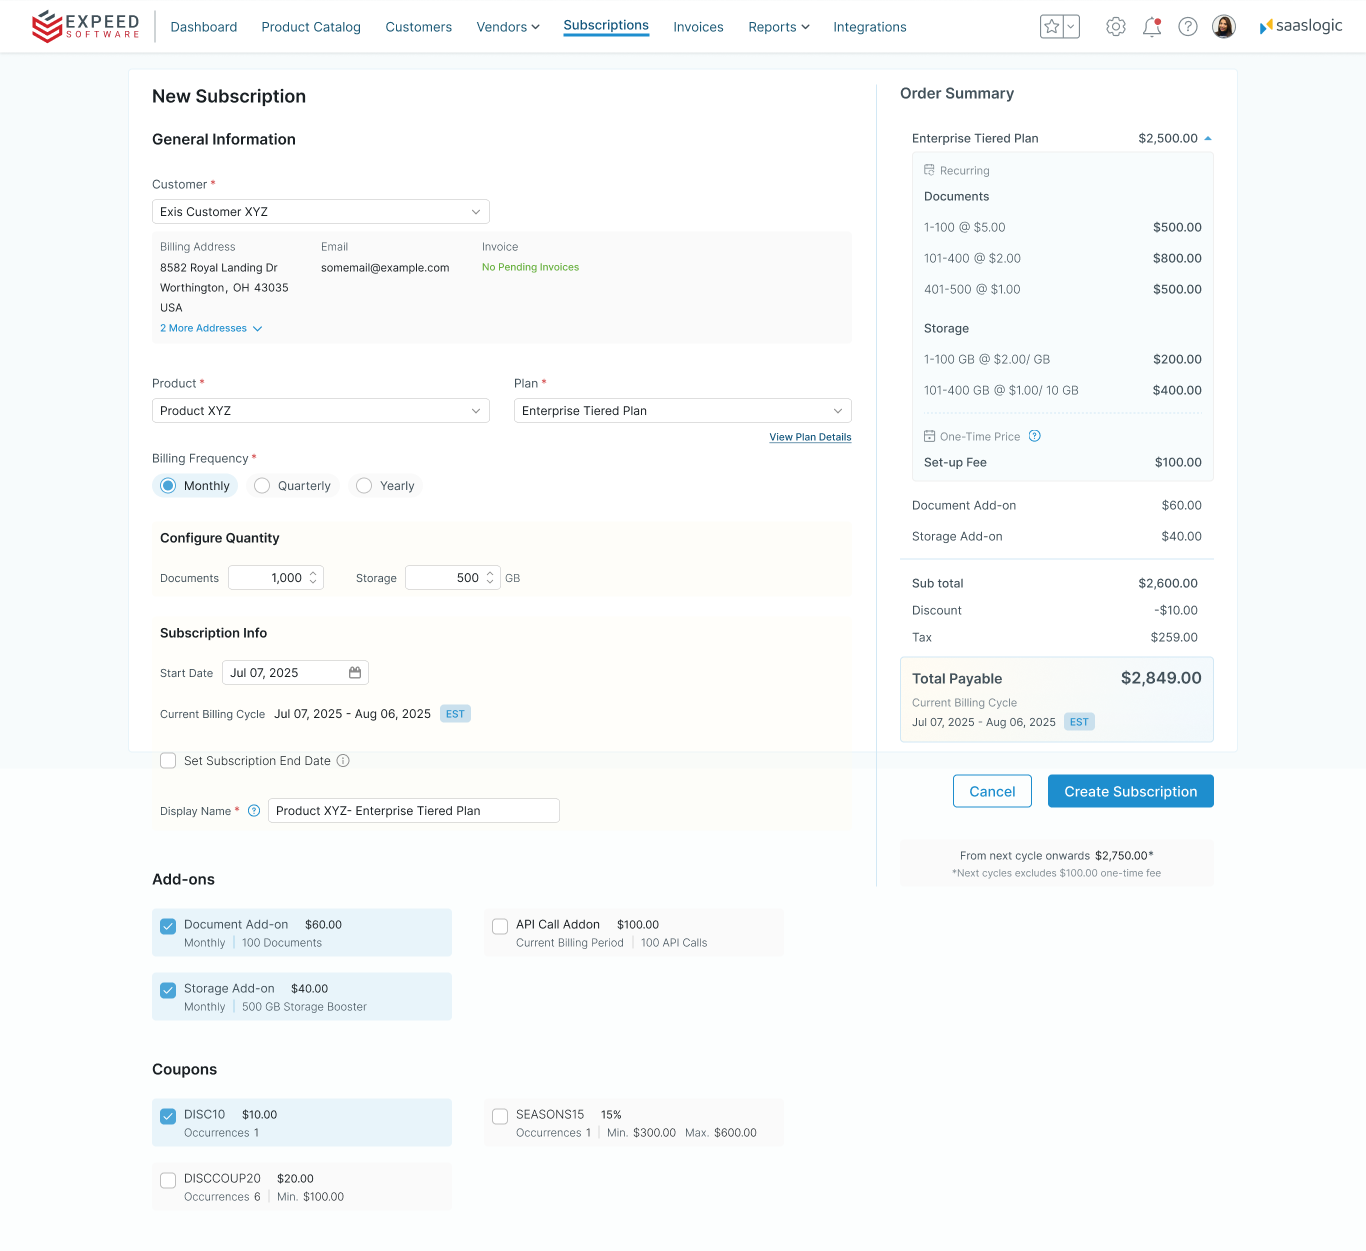The height and width of the screenshot is (1251, 1366).
Task: Collapse Enterprise Tiered Plan summary arrow
Action: pyautogui.click(x=1208, y=138)
